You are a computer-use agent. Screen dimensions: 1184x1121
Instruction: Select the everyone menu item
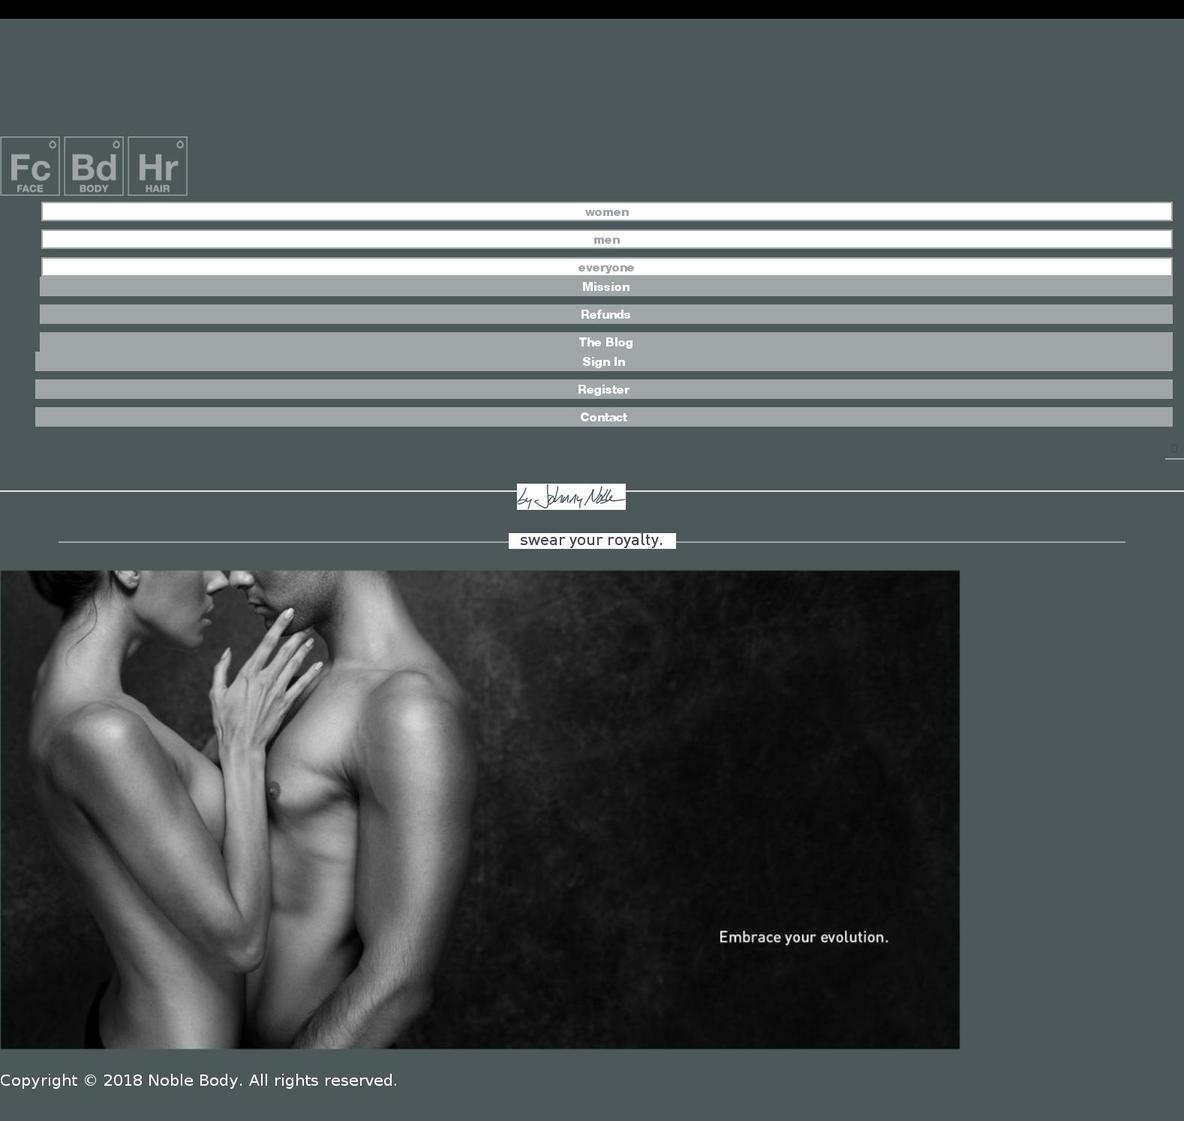tap(606, 267)
